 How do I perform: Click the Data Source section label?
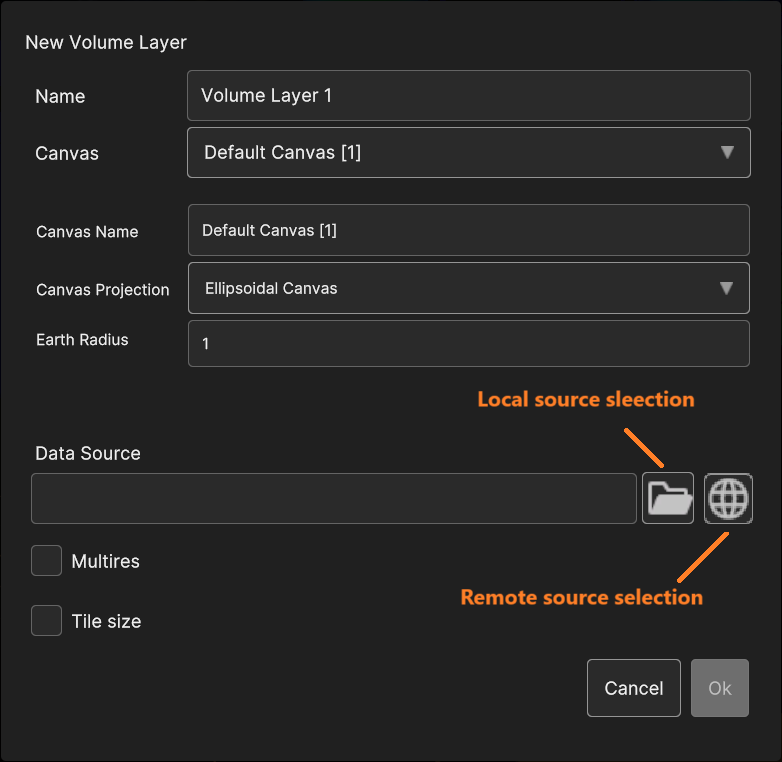(88, 453)
